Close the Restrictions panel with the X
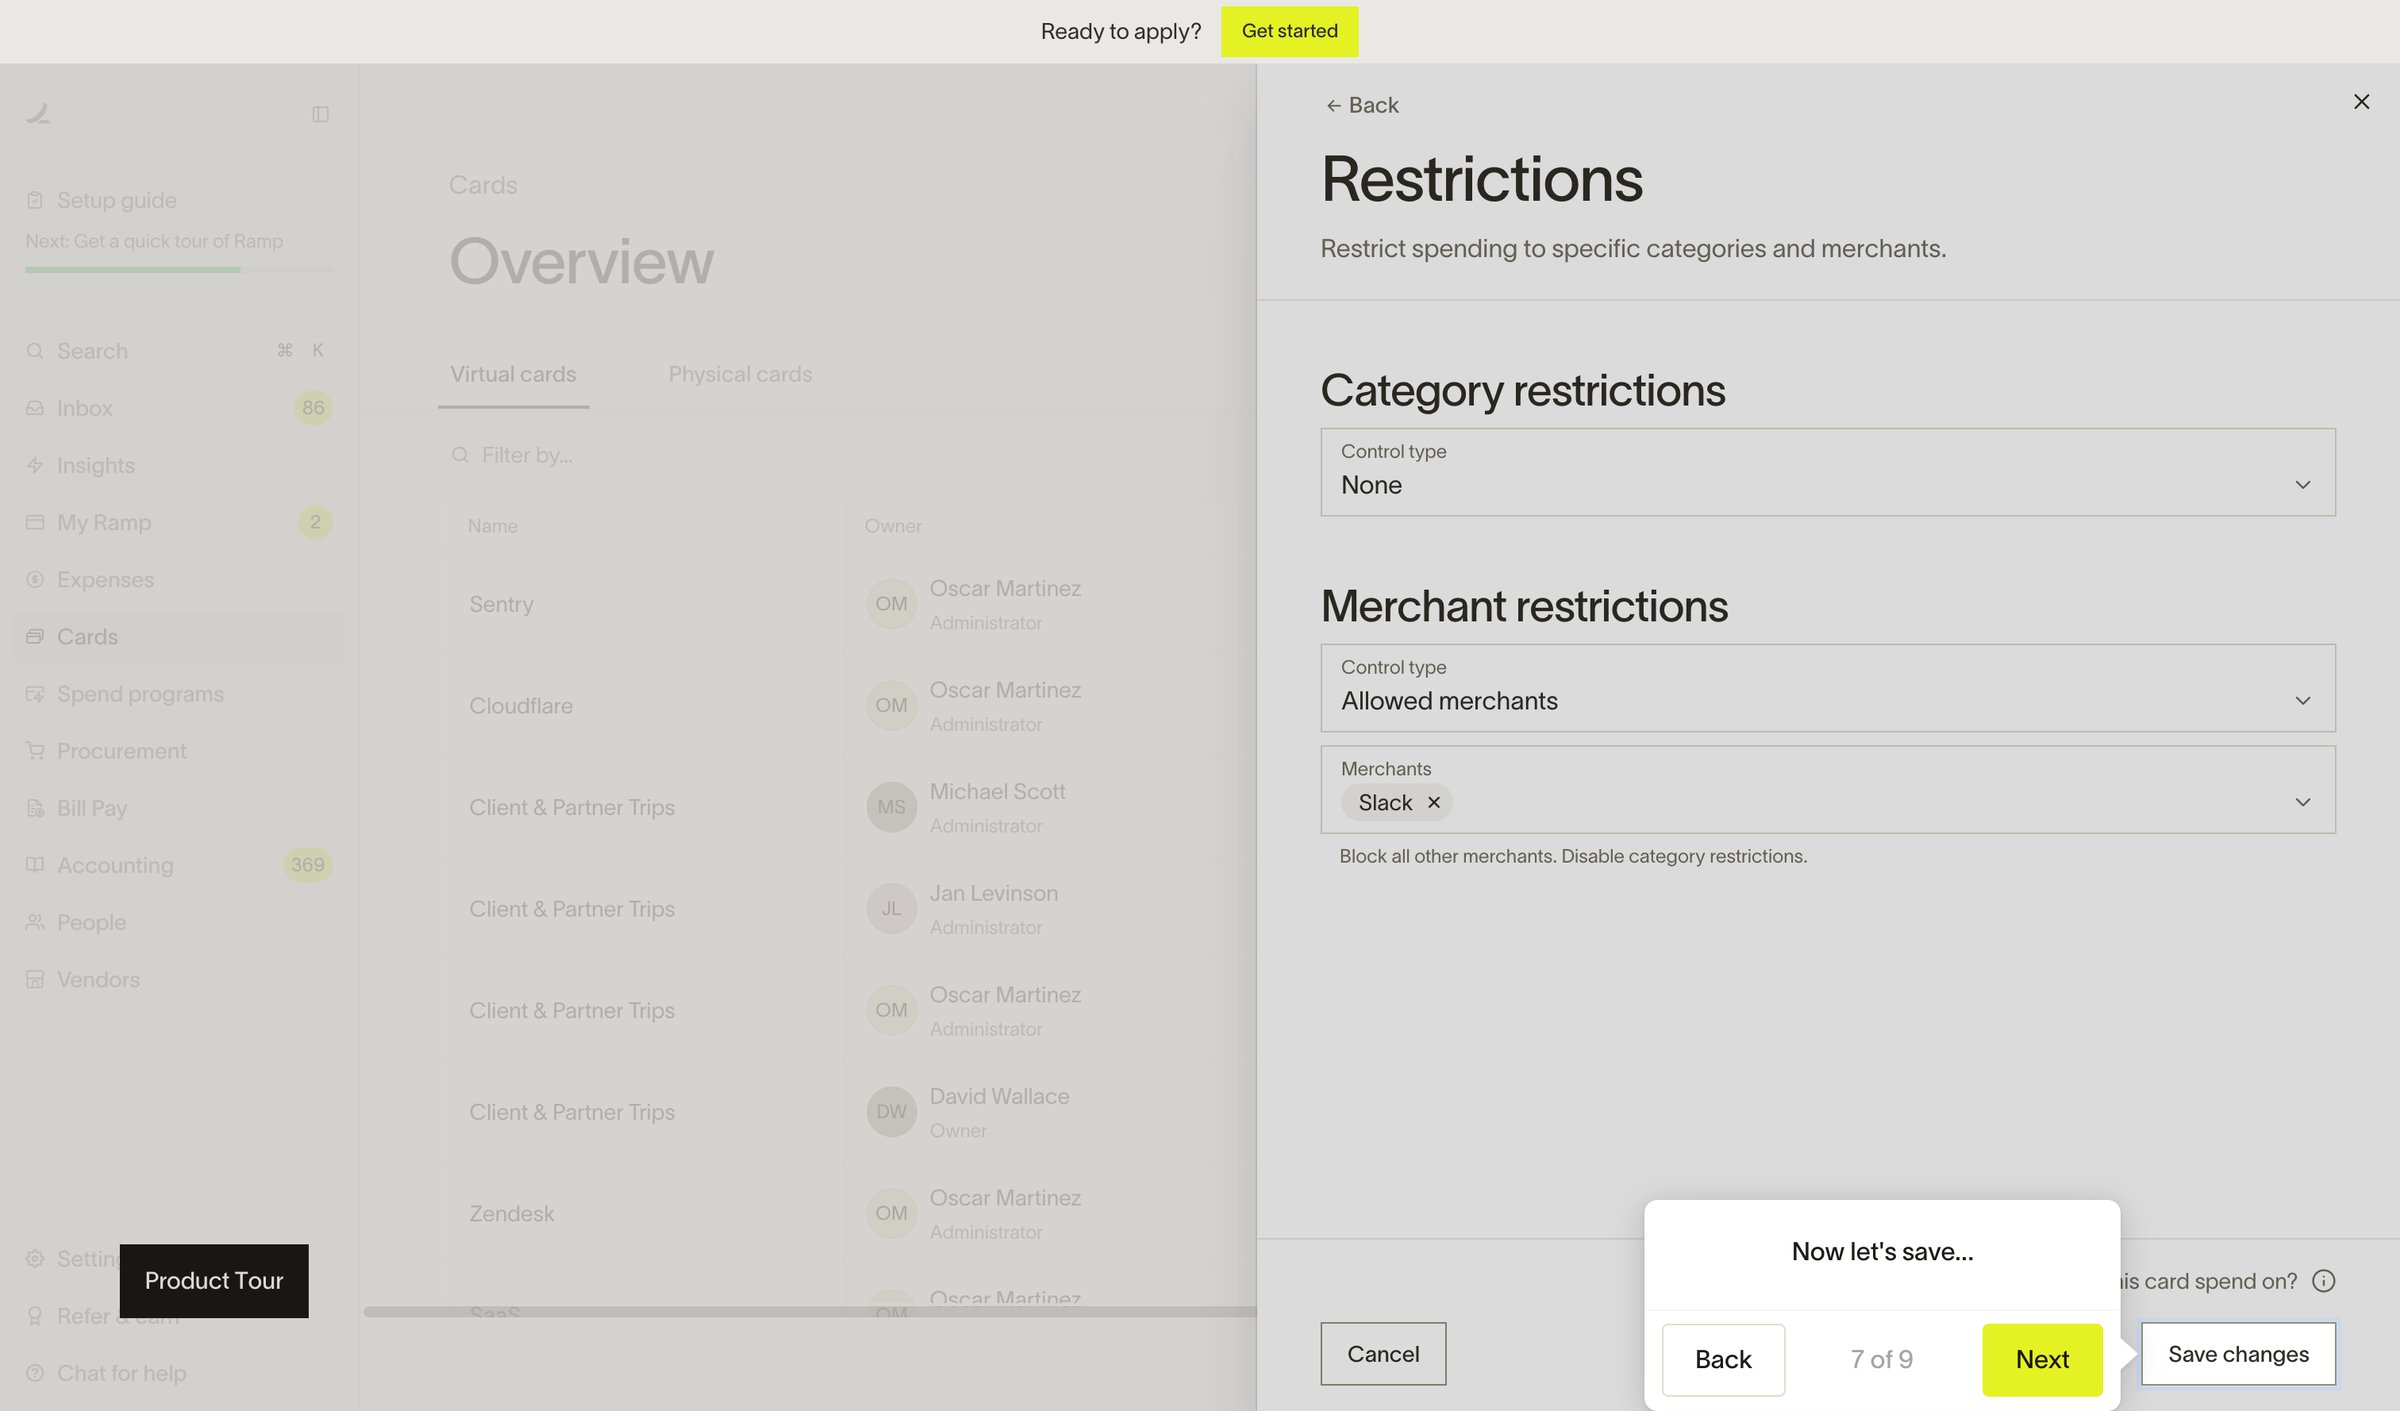 click(2361, 102)
